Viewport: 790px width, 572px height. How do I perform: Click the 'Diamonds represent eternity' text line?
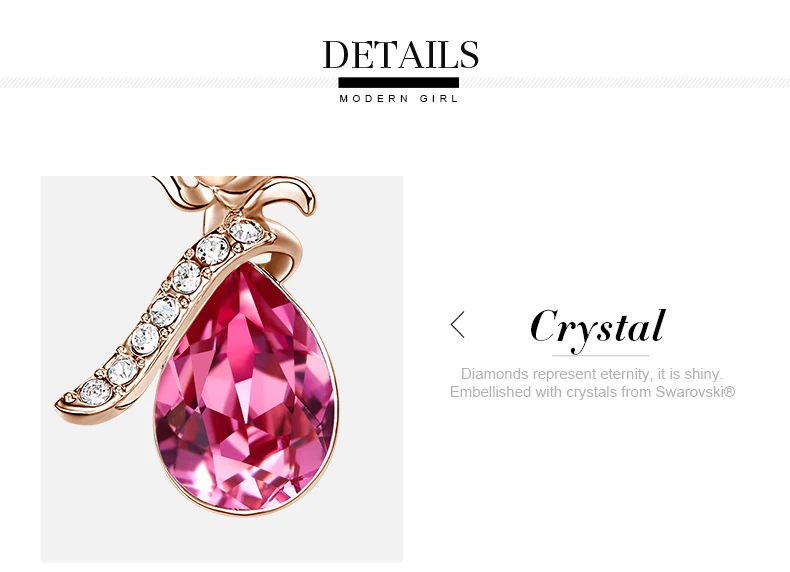[592, 374]
